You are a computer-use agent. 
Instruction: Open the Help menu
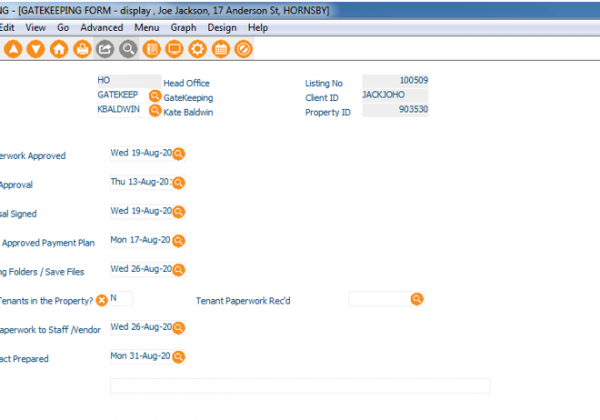[x=258, y=28]
